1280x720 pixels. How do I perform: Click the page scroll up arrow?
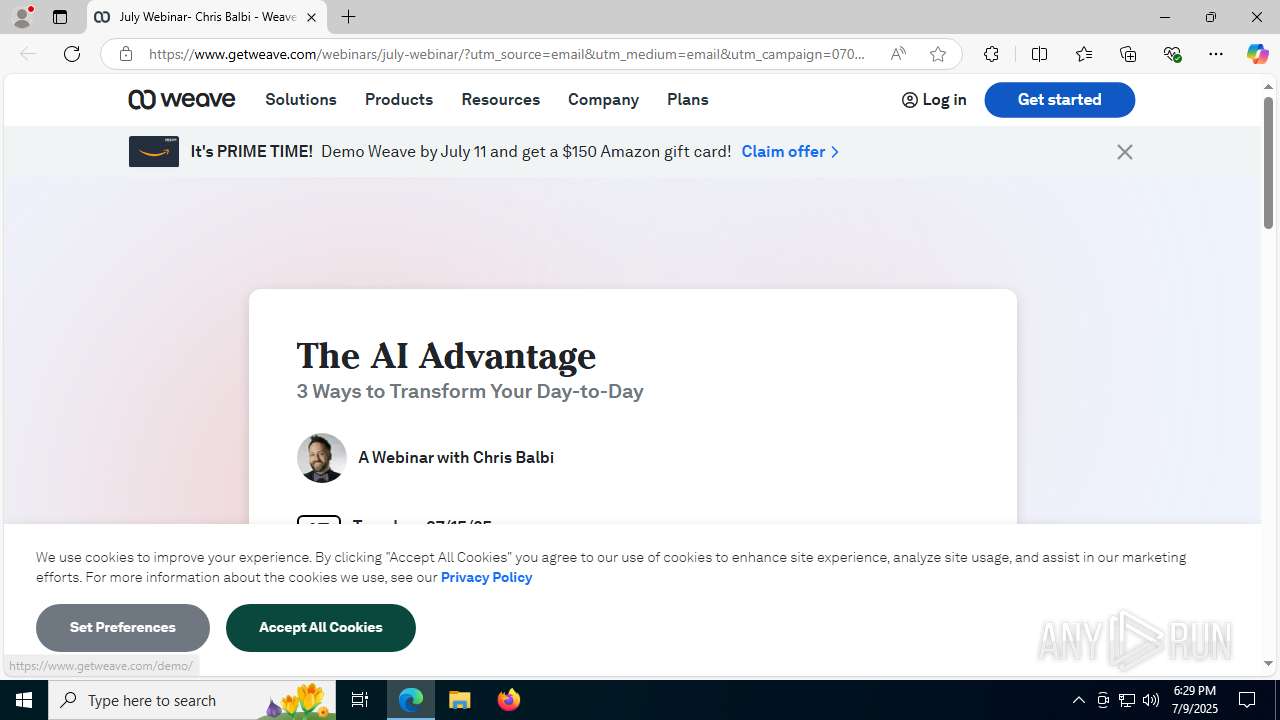pyautogui.click(x=1268, y=87)
